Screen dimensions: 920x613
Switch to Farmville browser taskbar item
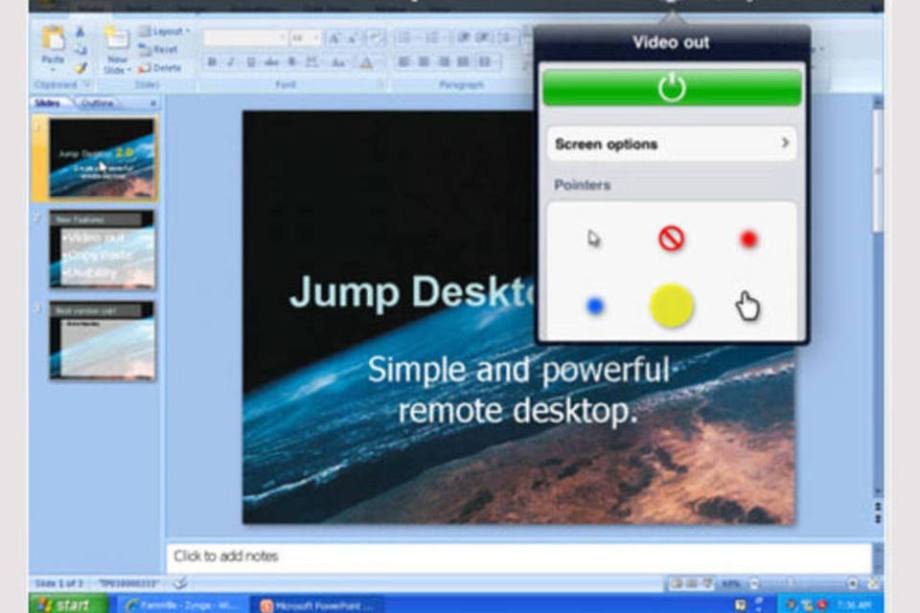coord(184,605)
